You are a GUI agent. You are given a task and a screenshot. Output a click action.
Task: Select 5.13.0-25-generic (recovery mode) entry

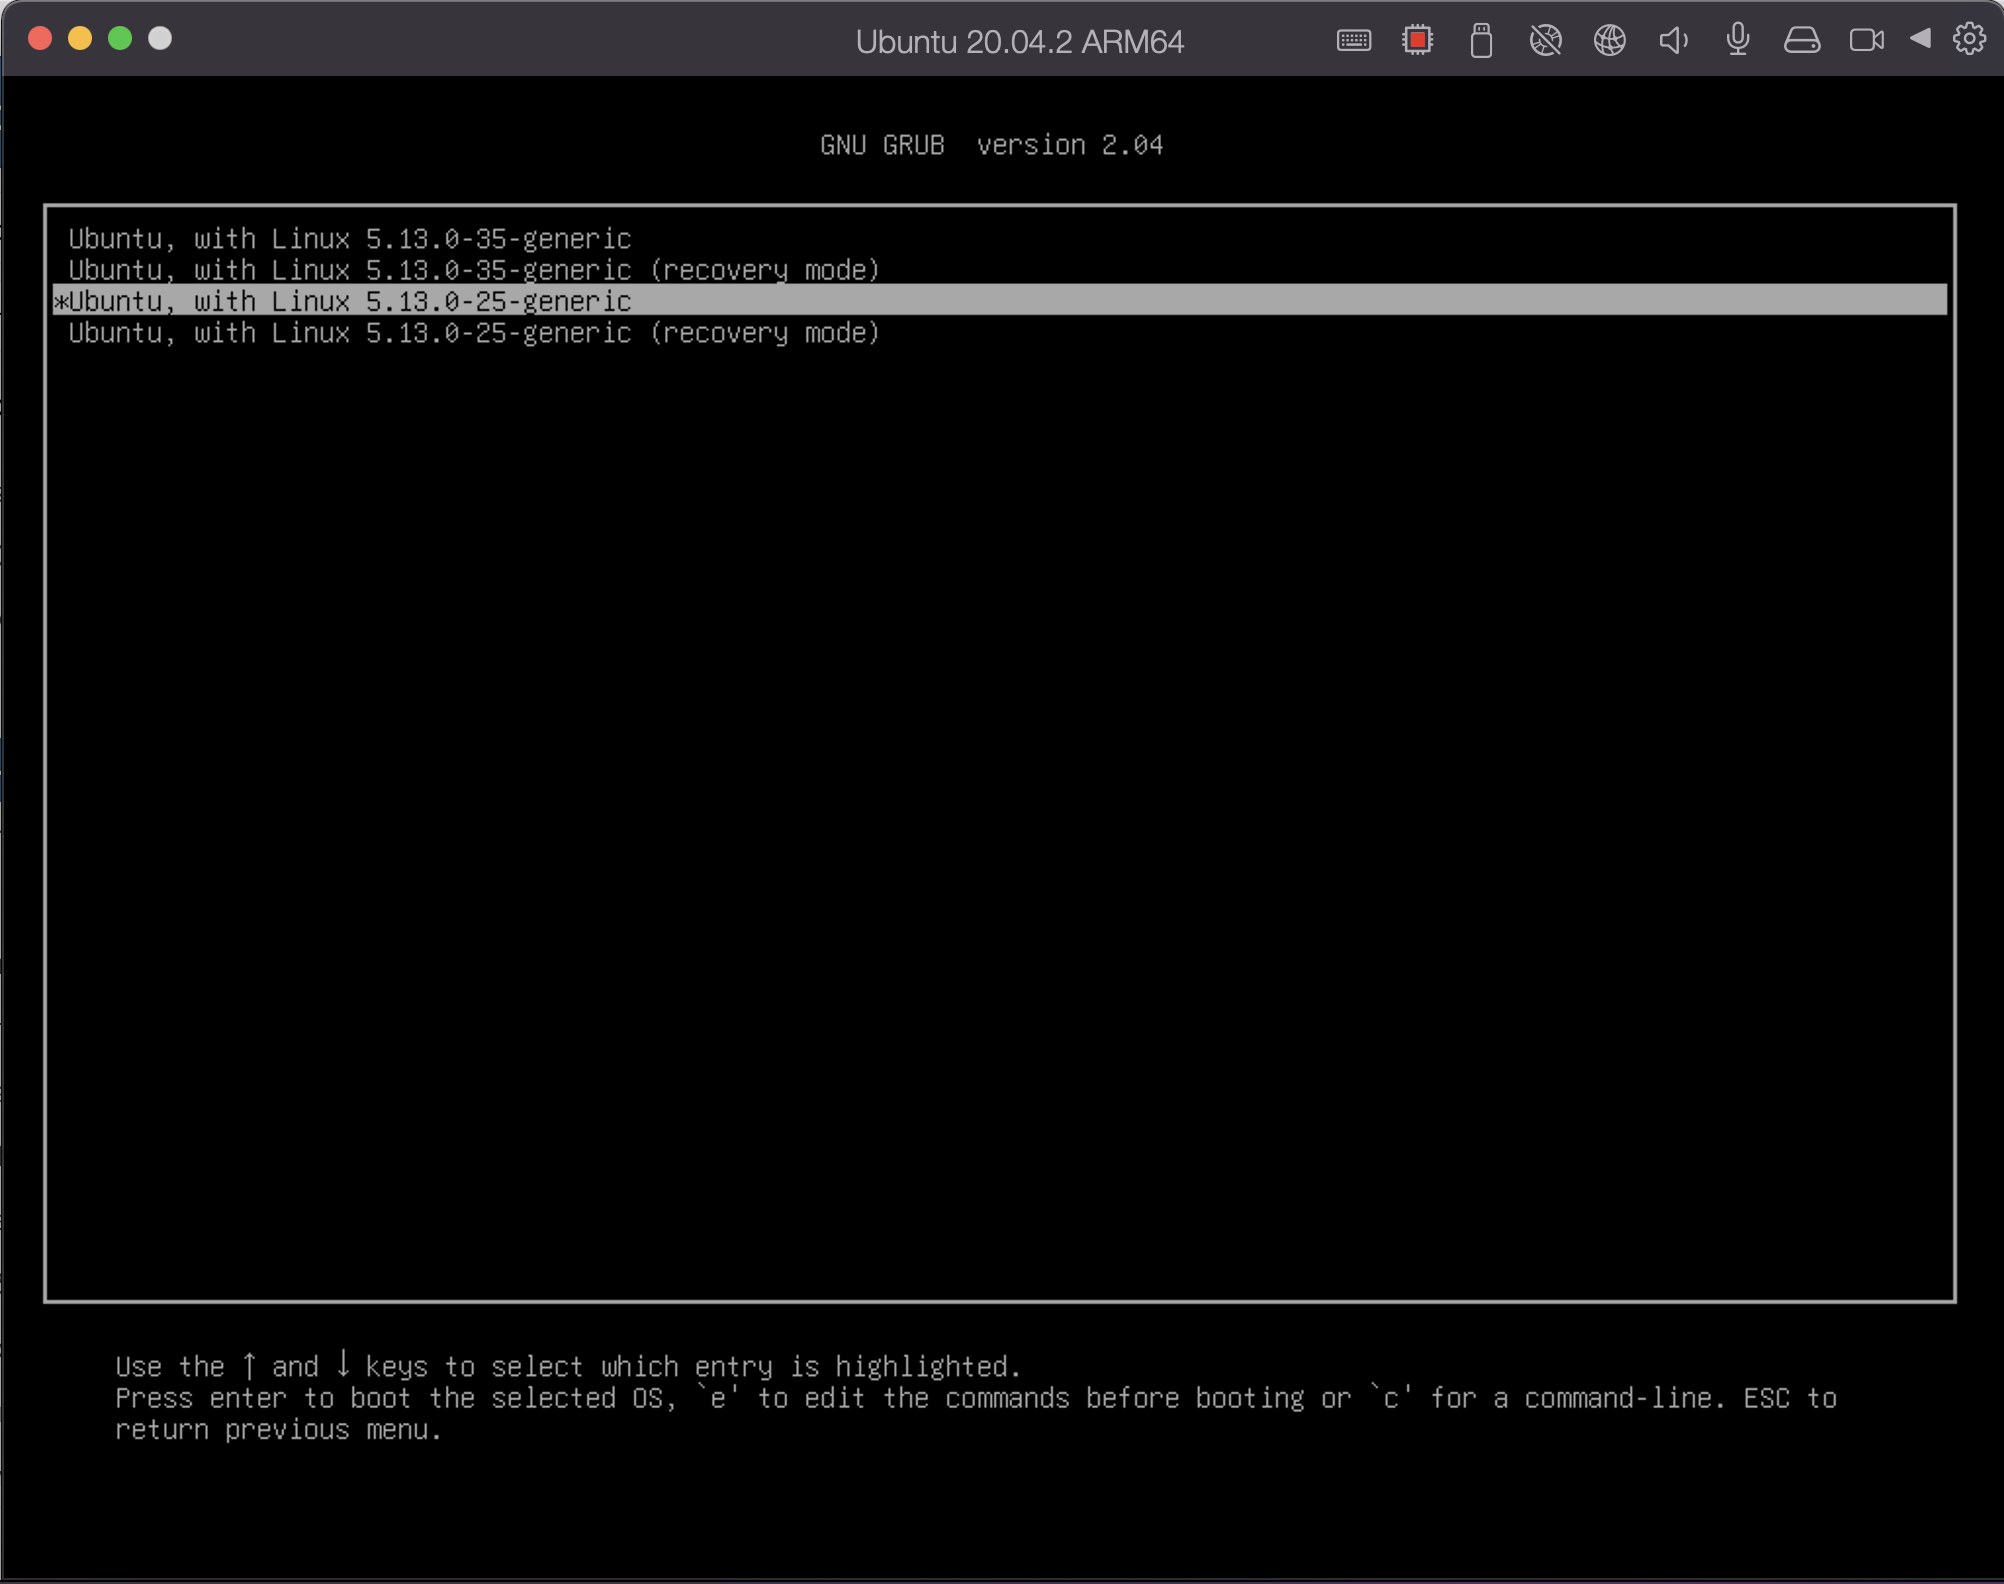coord(1000,332)
